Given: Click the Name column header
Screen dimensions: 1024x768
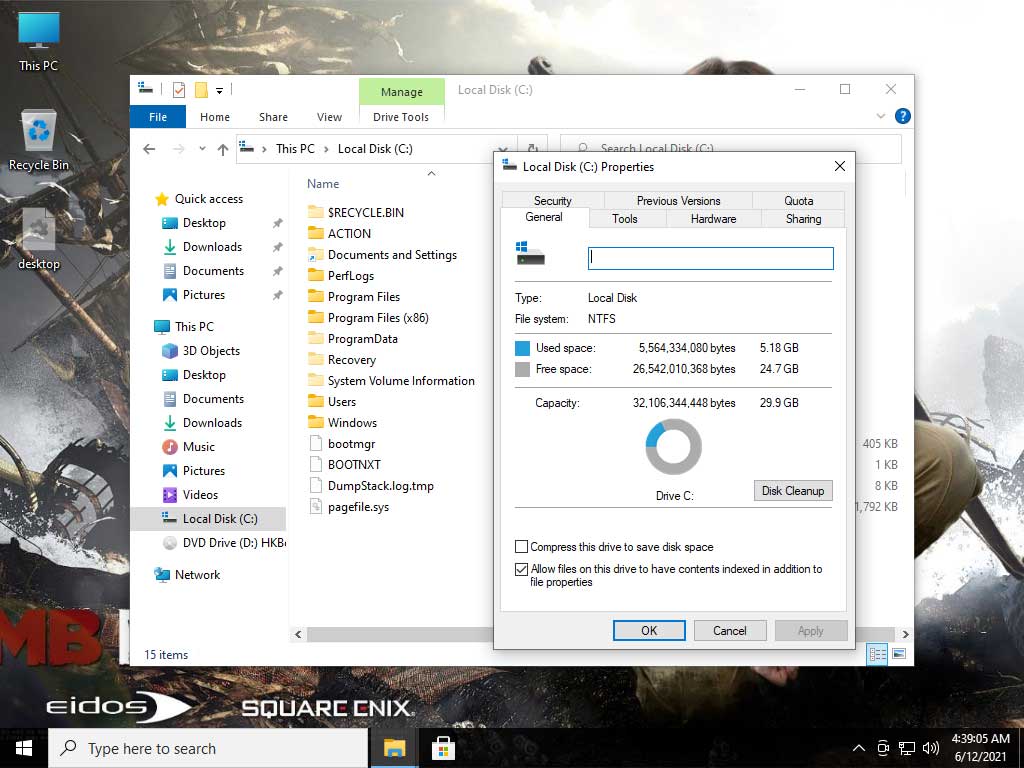Looking at the screenshot, I should coord(323,184).
